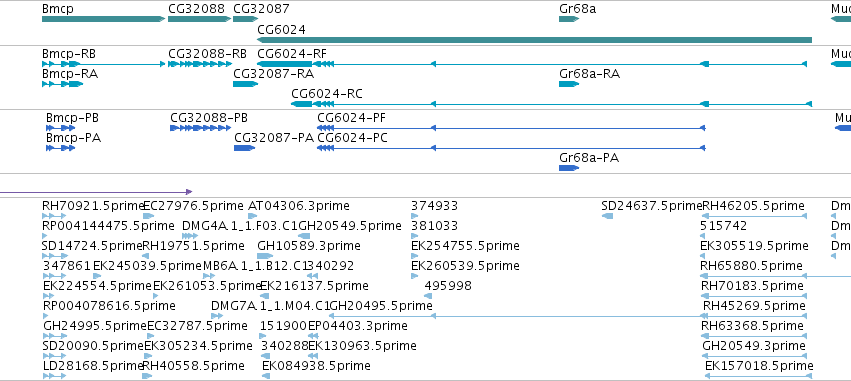Click EST EK261053.5prime

click(207, 286)
